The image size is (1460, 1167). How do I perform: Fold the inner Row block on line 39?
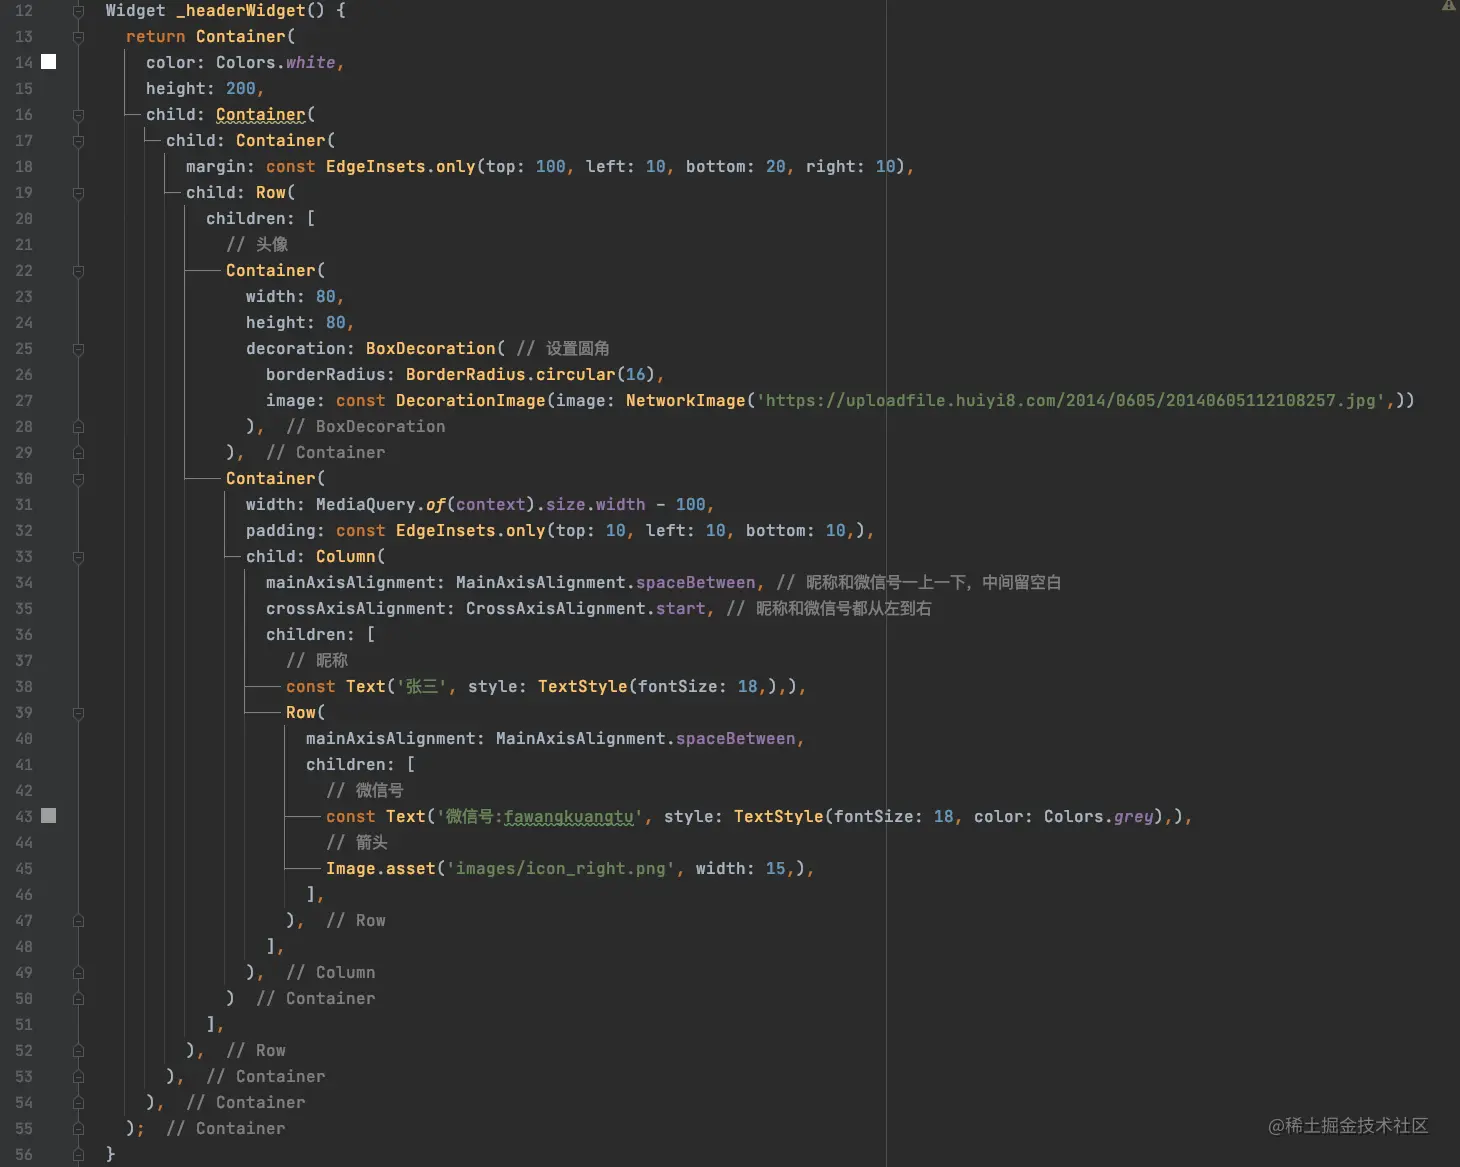[x=78, y=713]
